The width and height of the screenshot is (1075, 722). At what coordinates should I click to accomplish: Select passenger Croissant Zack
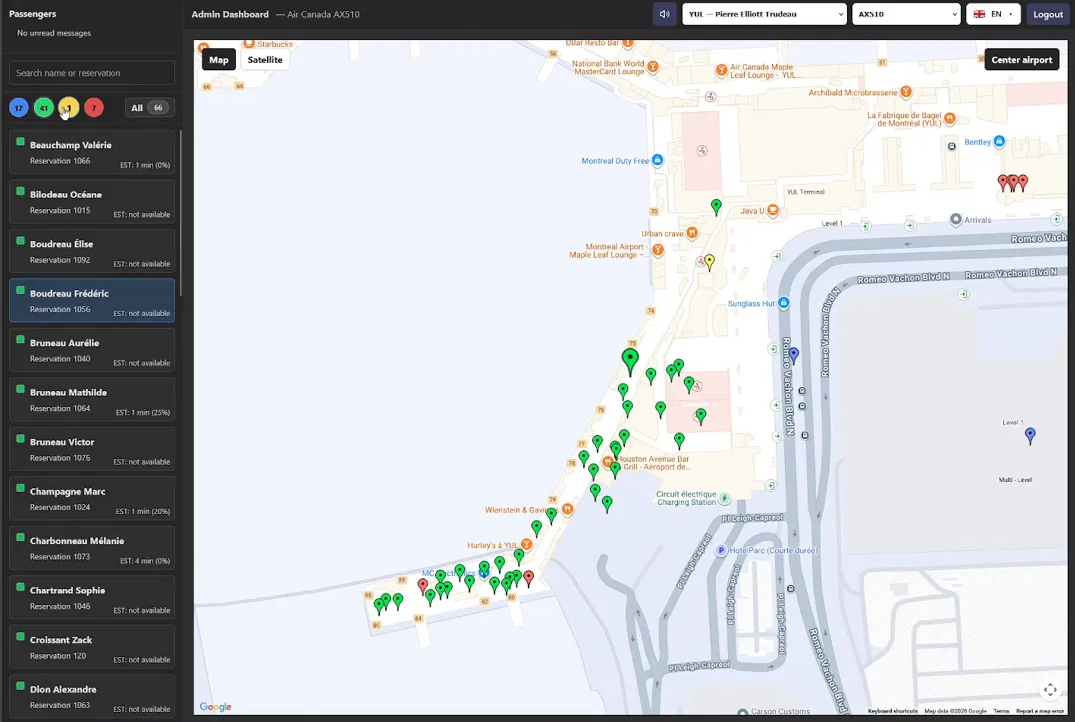pyautogui.click(x=92, y=647)
